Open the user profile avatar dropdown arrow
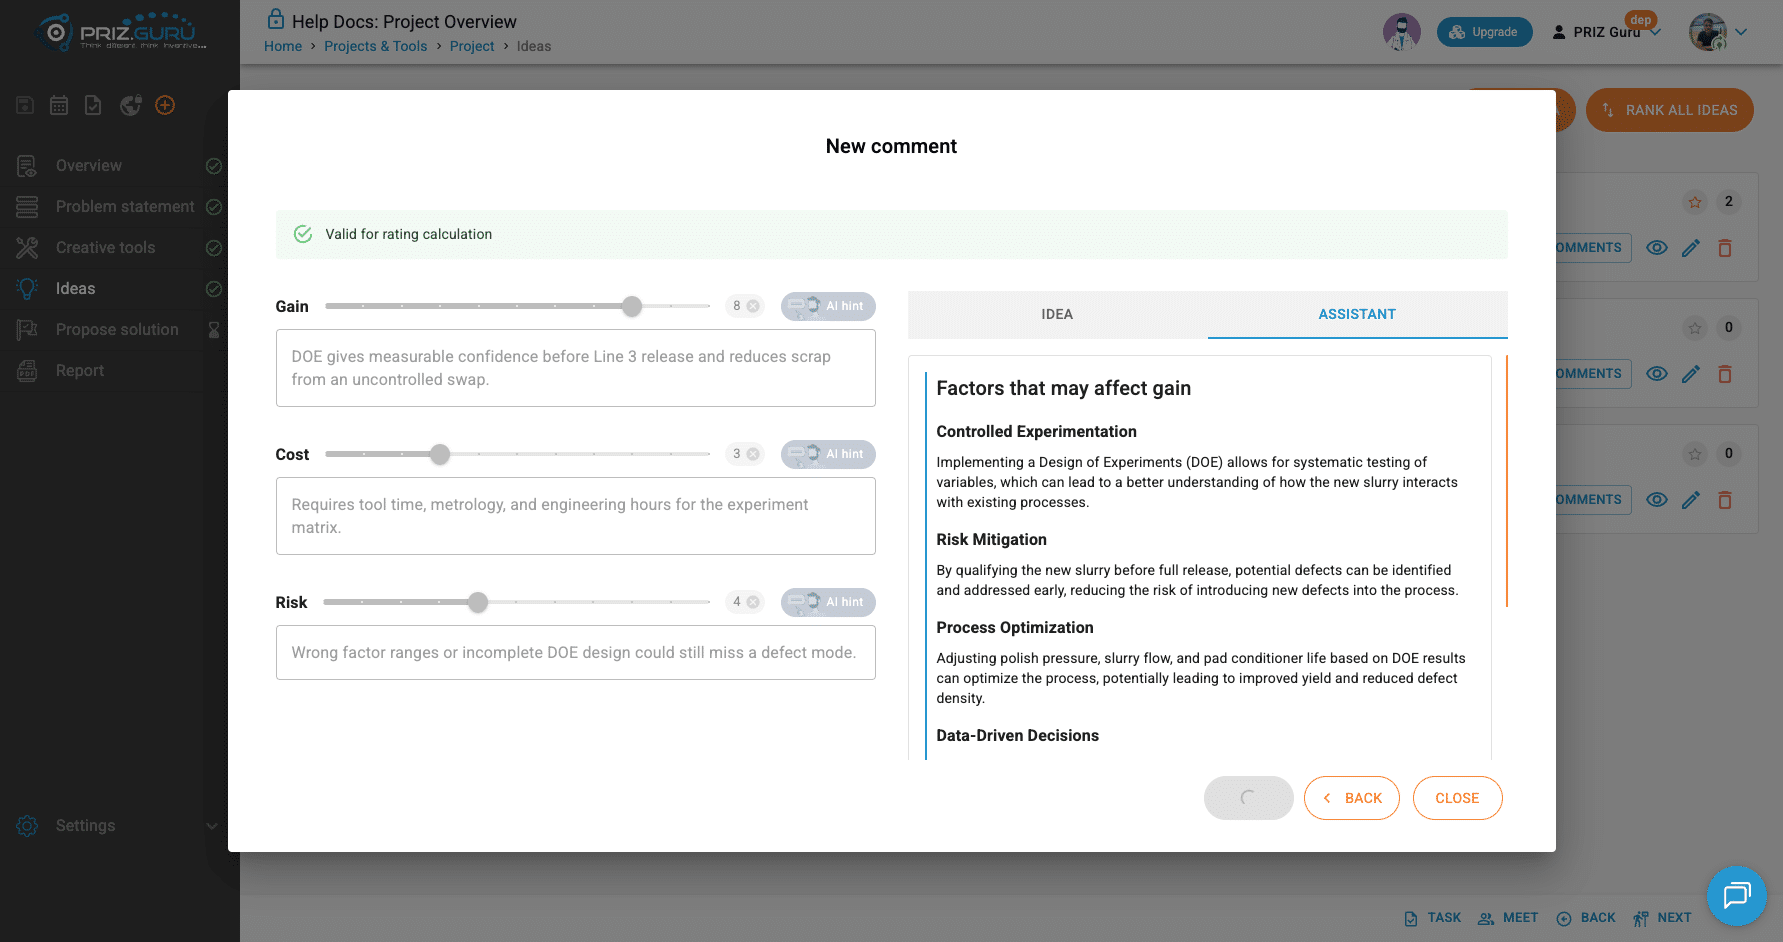The height and width of the screenshot is (942, 1783). coord(1741,32)
